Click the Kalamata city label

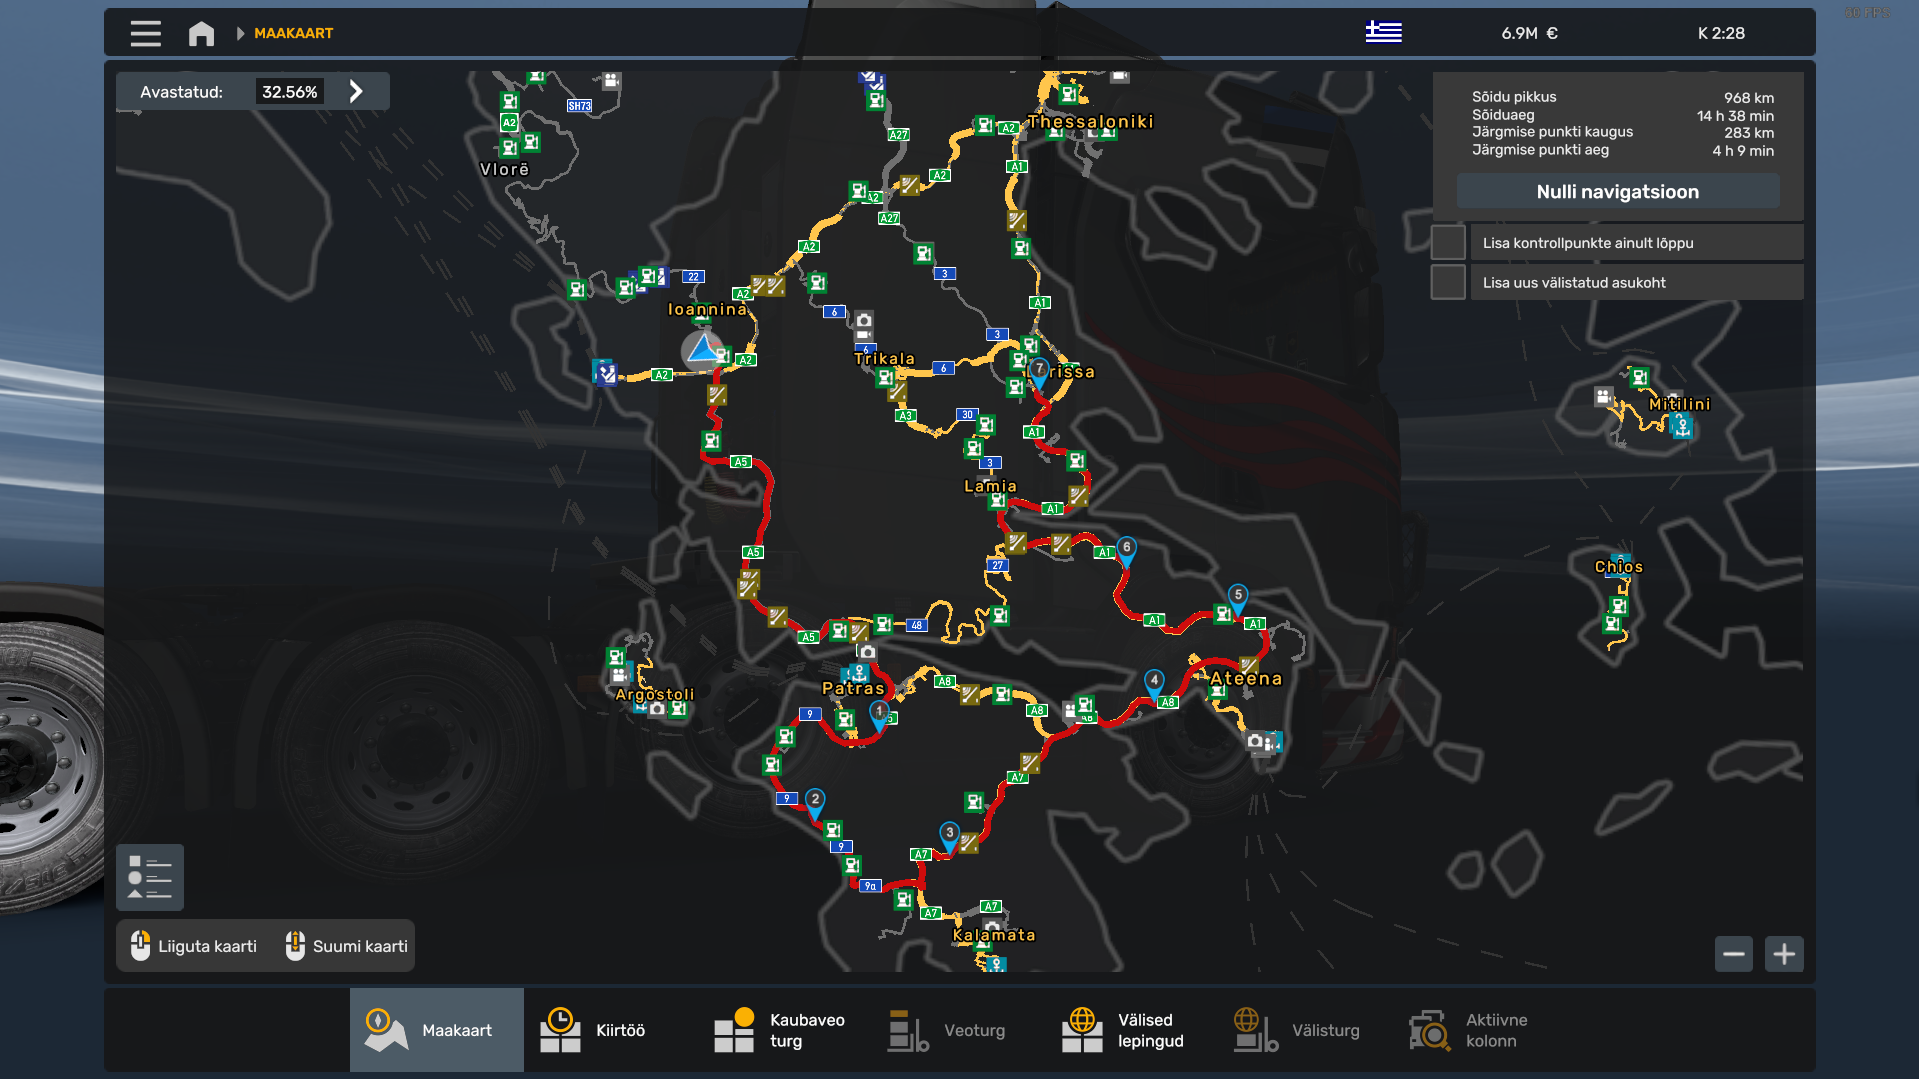994,935
